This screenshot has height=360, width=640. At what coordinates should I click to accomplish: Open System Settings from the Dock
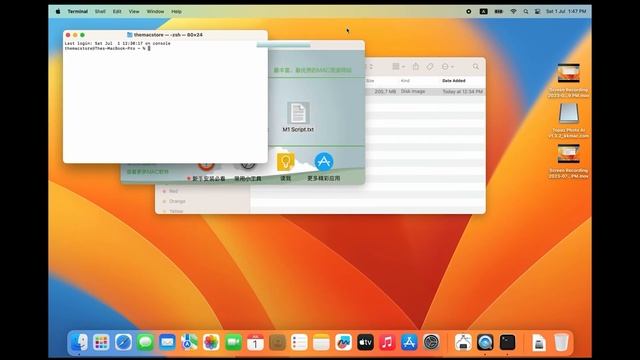click(431, 342)
